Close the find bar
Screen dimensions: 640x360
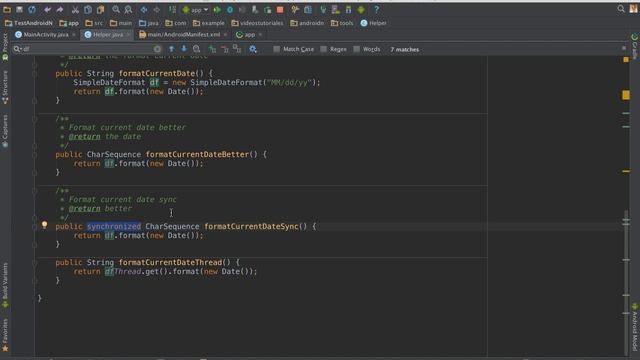(x=624, y=48)
